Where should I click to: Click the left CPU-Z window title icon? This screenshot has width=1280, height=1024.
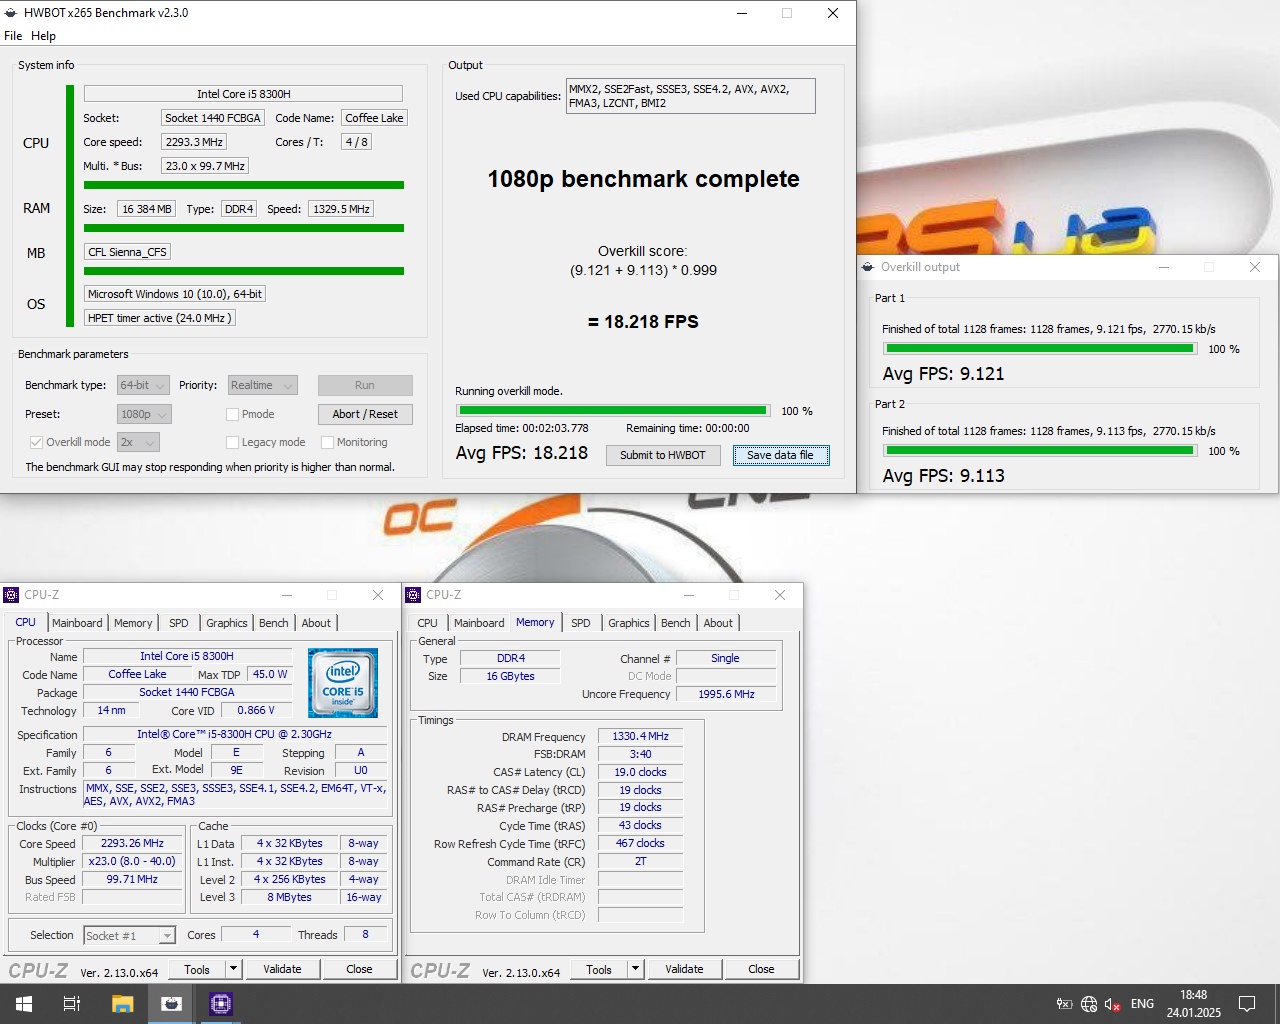pos(12,595)
